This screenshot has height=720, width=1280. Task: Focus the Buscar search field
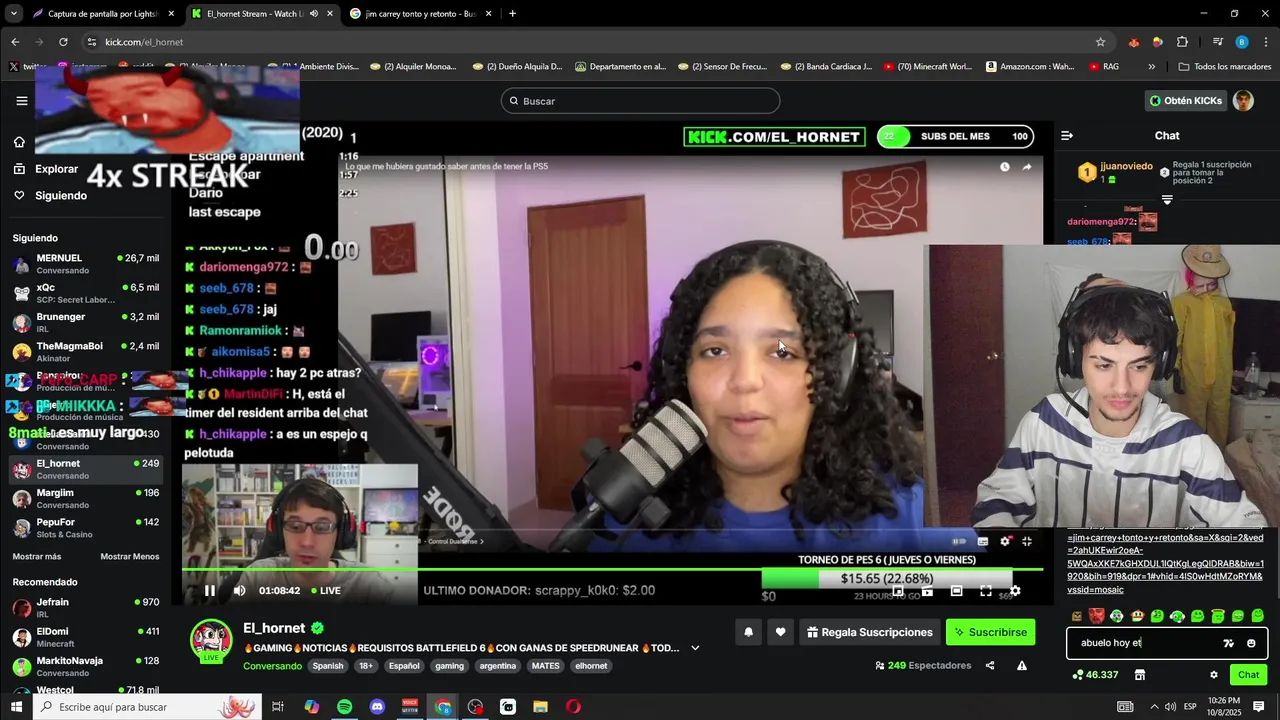(640, 101)
